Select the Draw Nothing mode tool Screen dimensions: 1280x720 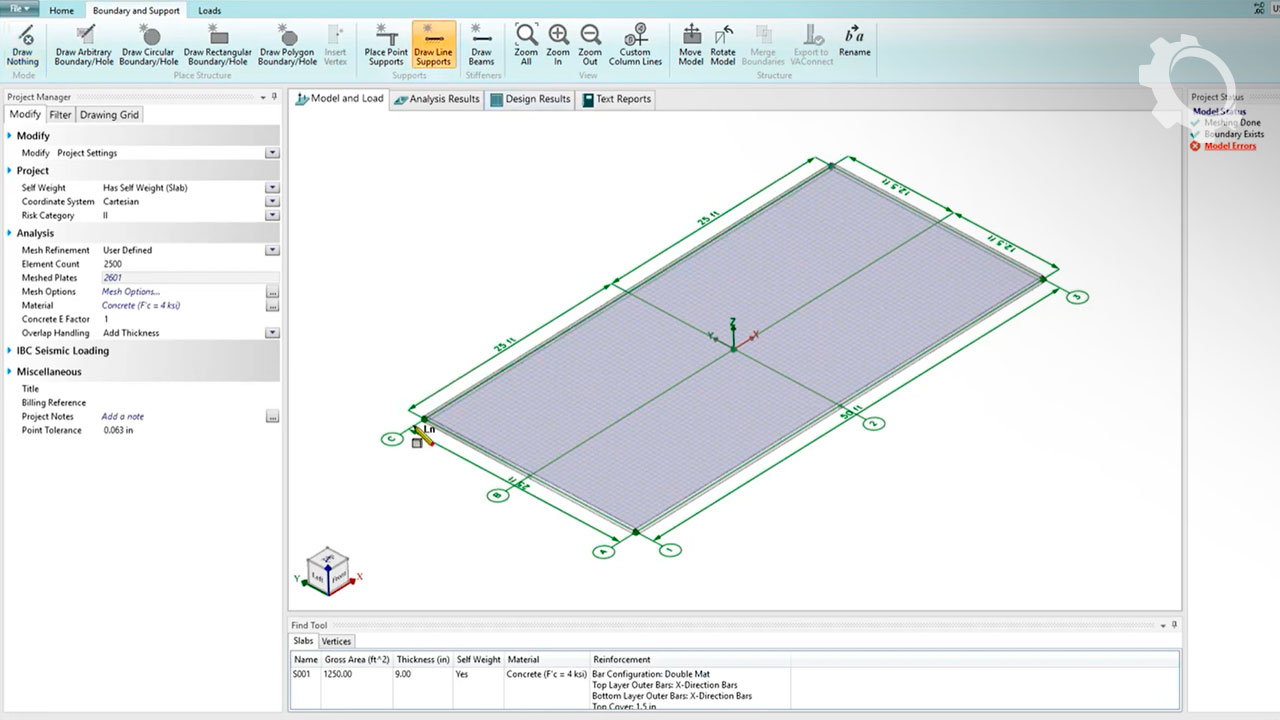[22, 44]
